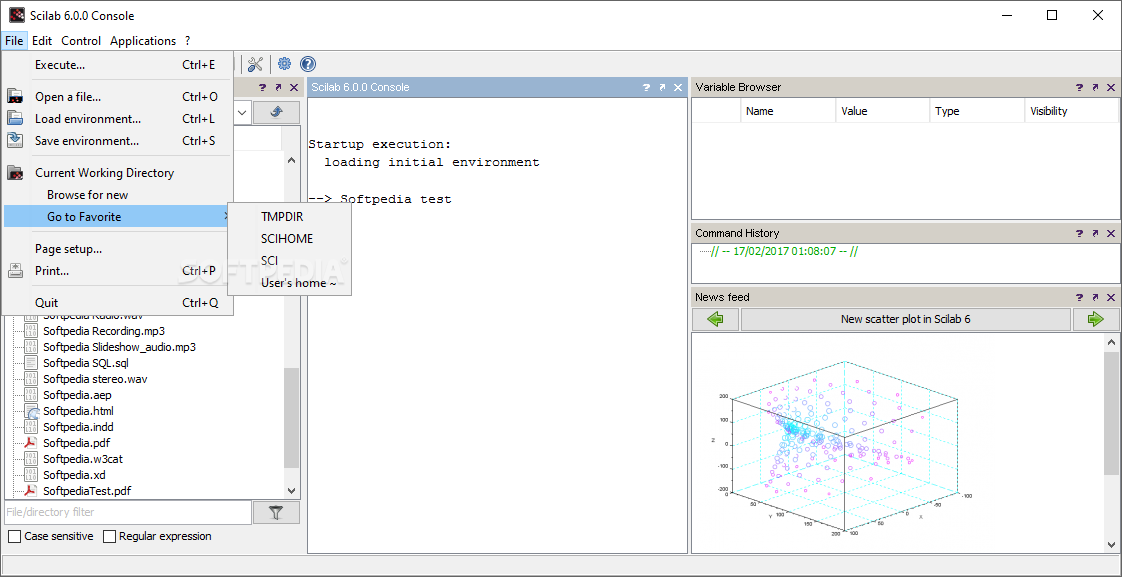Sort Variable Browser by Value column

tap(883, 111)
